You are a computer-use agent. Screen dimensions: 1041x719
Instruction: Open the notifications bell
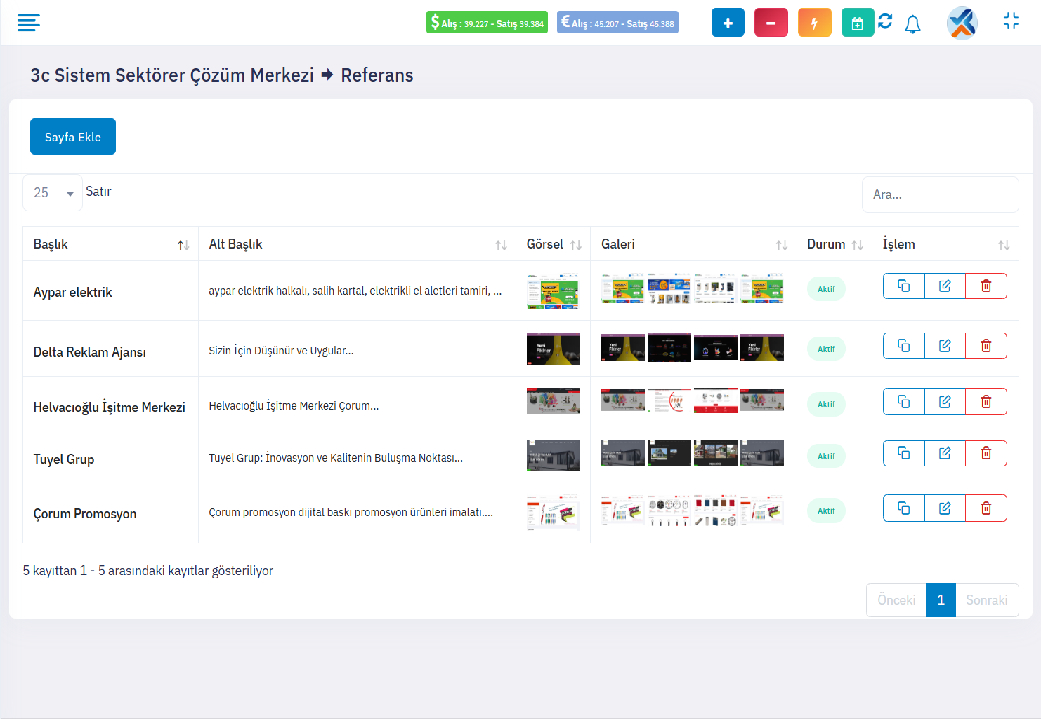click(912, 24)
